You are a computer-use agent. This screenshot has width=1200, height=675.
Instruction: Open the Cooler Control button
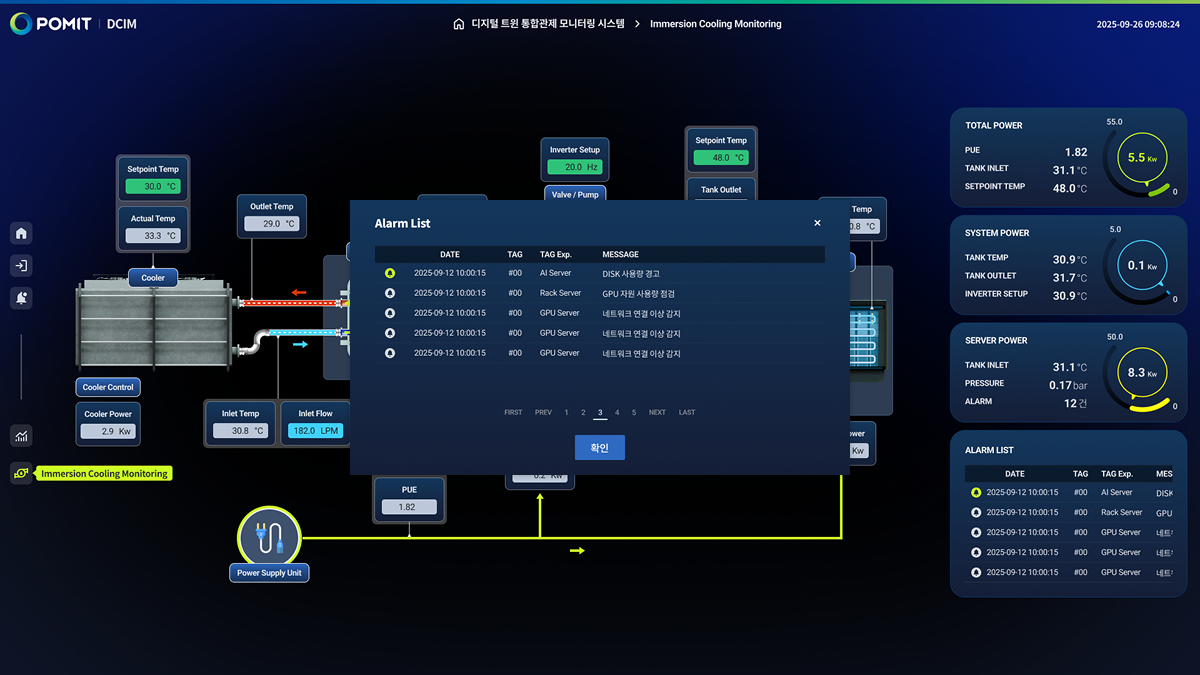[108, 387]
